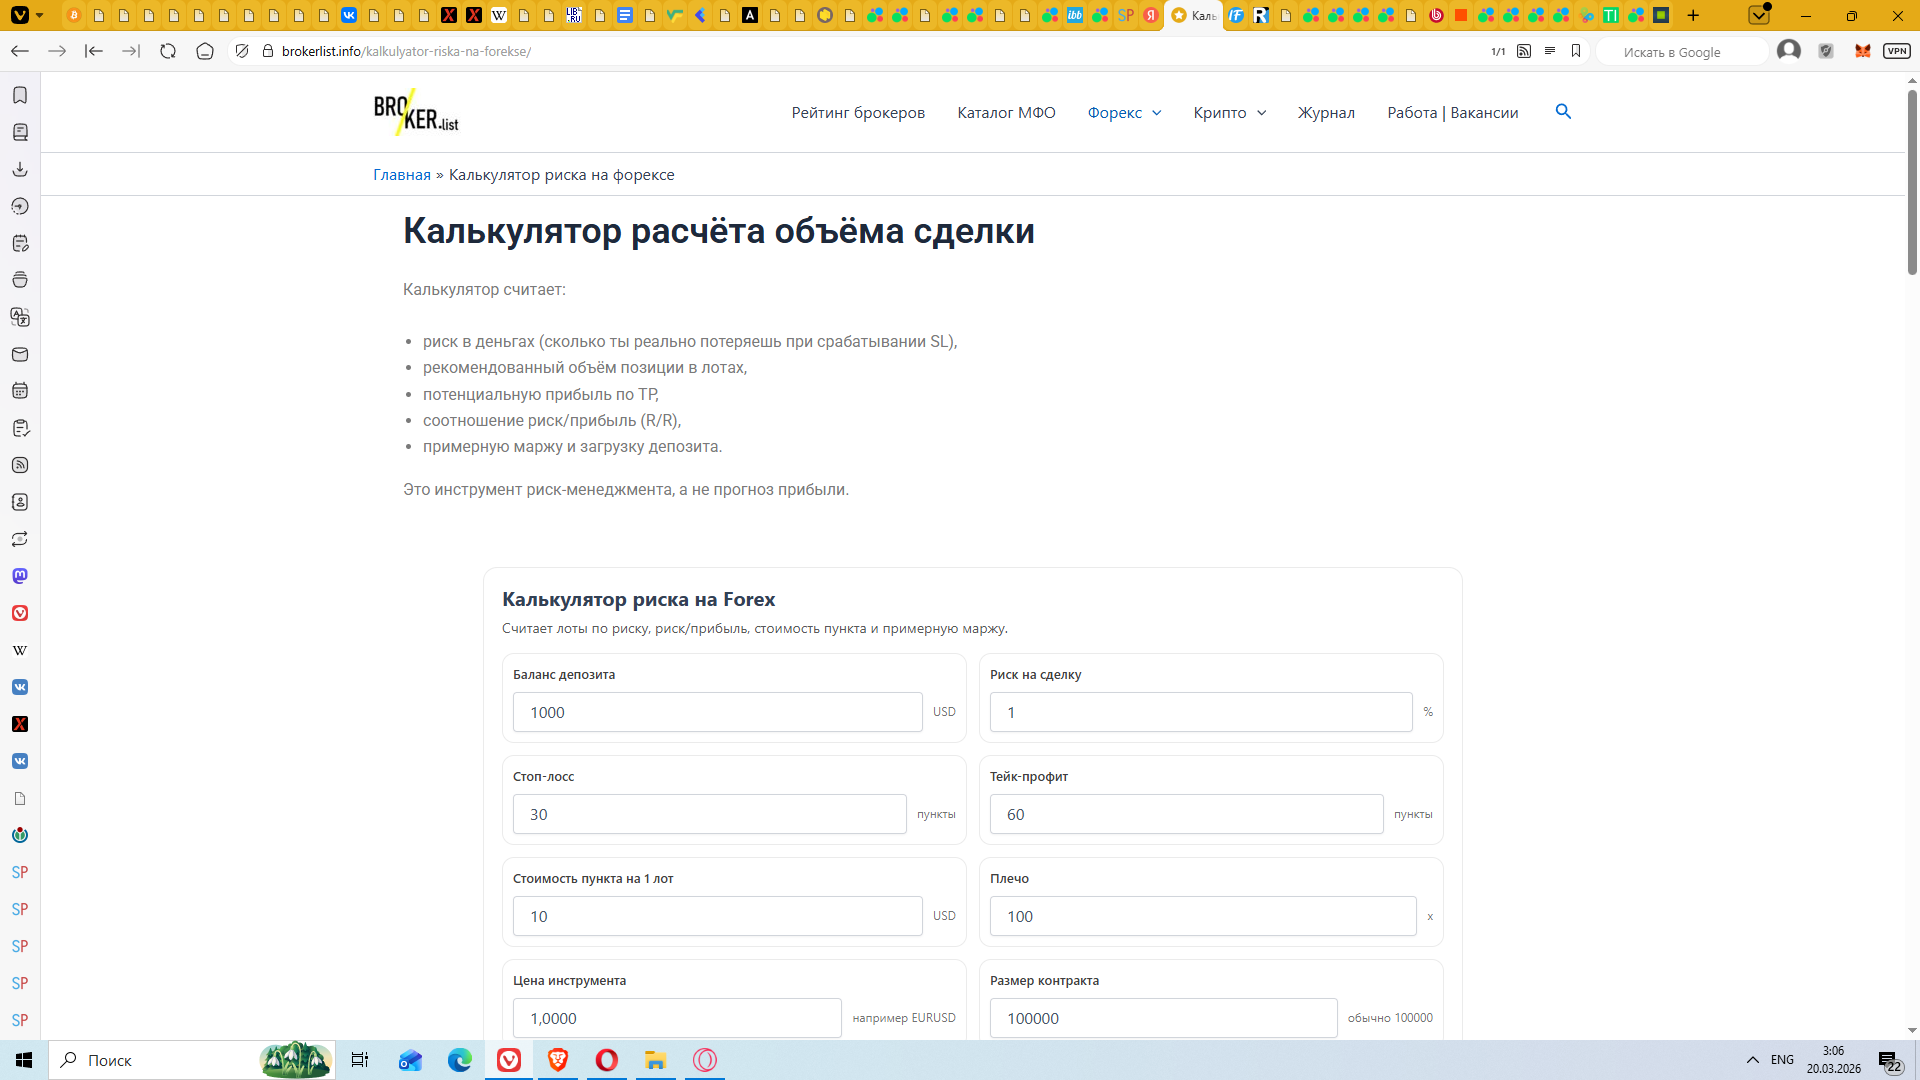Open the Mail panel icon in sidebar
The width and height of the screenshot is (1920, 1080).
tap(20, 354)
